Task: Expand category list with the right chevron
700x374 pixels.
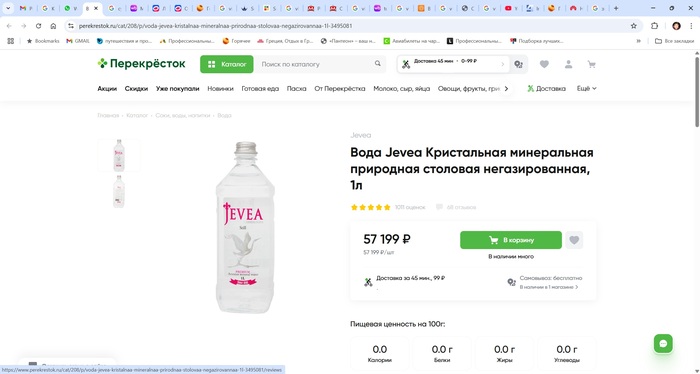Action: [506, 88]
